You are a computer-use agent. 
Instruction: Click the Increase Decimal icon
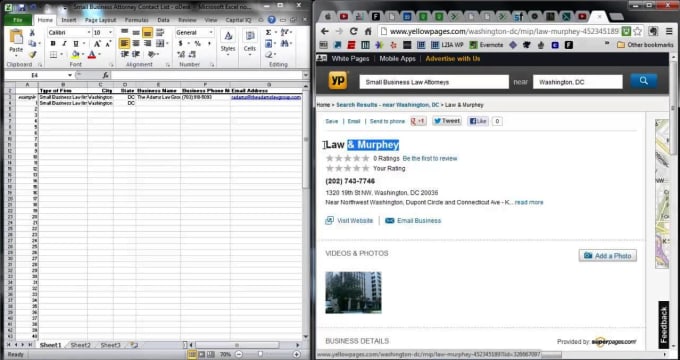(x=181, y=54)
